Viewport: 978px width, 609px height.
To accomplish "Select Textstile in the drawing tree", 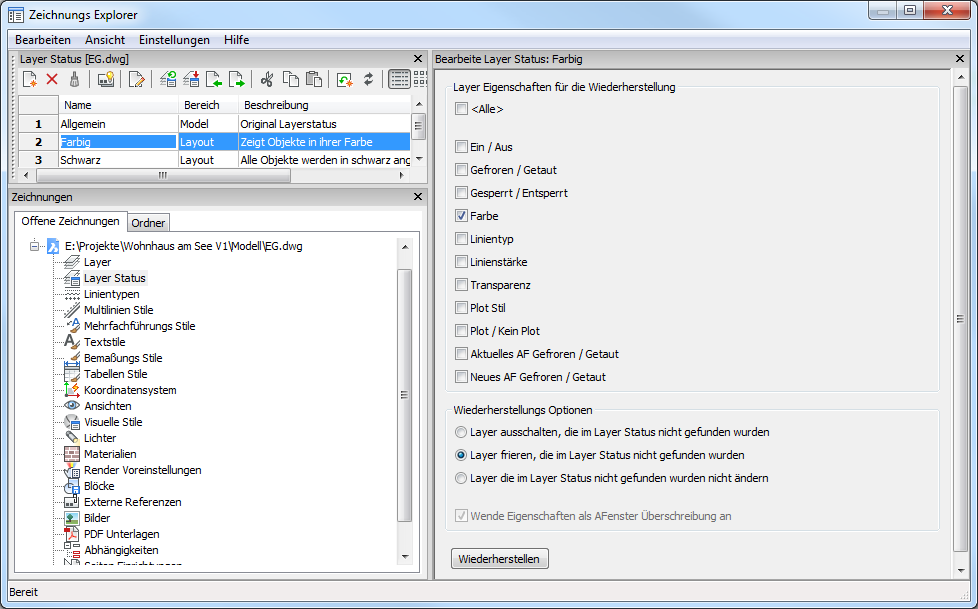I will click(x=104, y=342).
